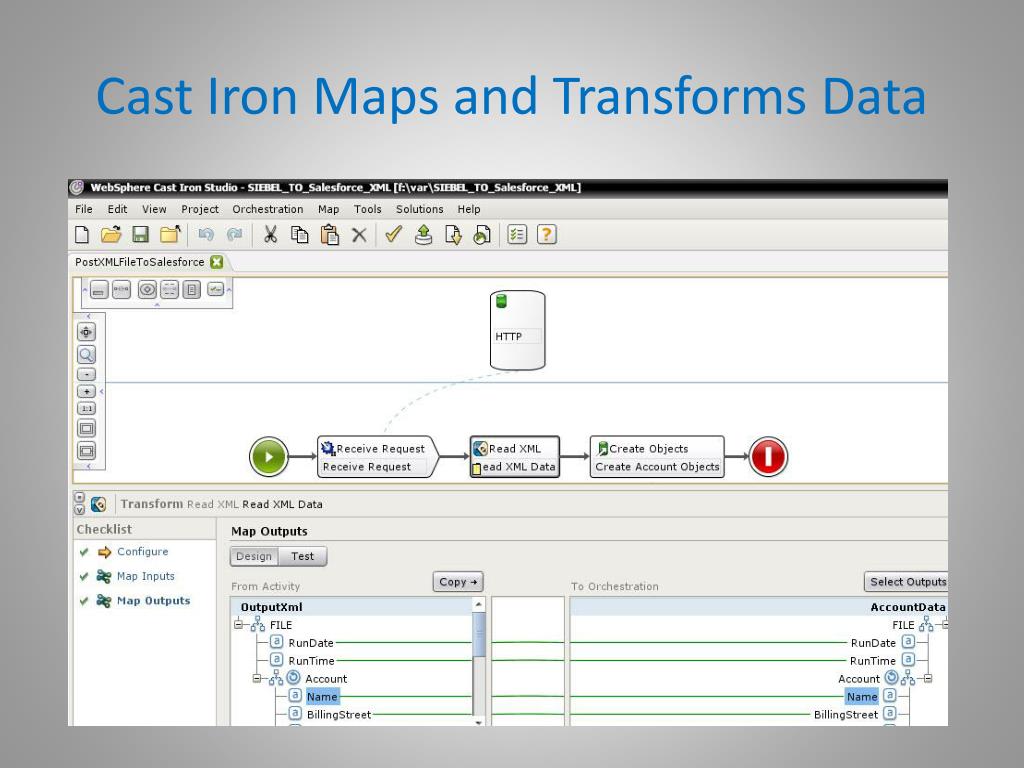Click the document with down arrow toolbar icon
Viewport: 1024px width, 768px height.
(453, 234)
